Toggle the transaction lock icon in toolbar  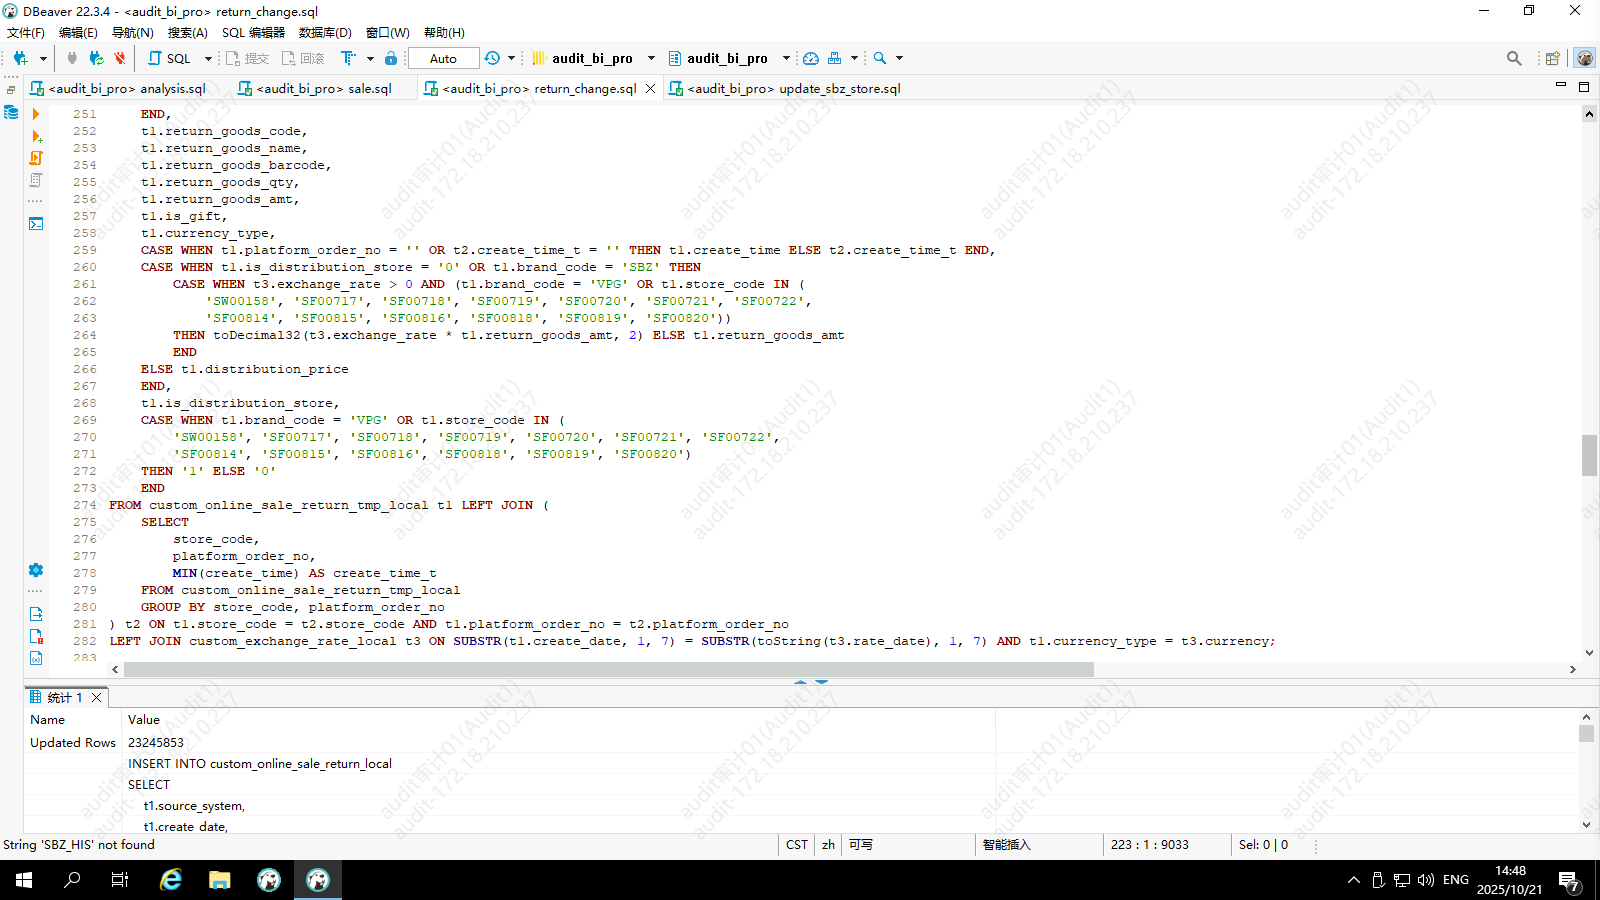pyautogui.click(x=391, y=58)
